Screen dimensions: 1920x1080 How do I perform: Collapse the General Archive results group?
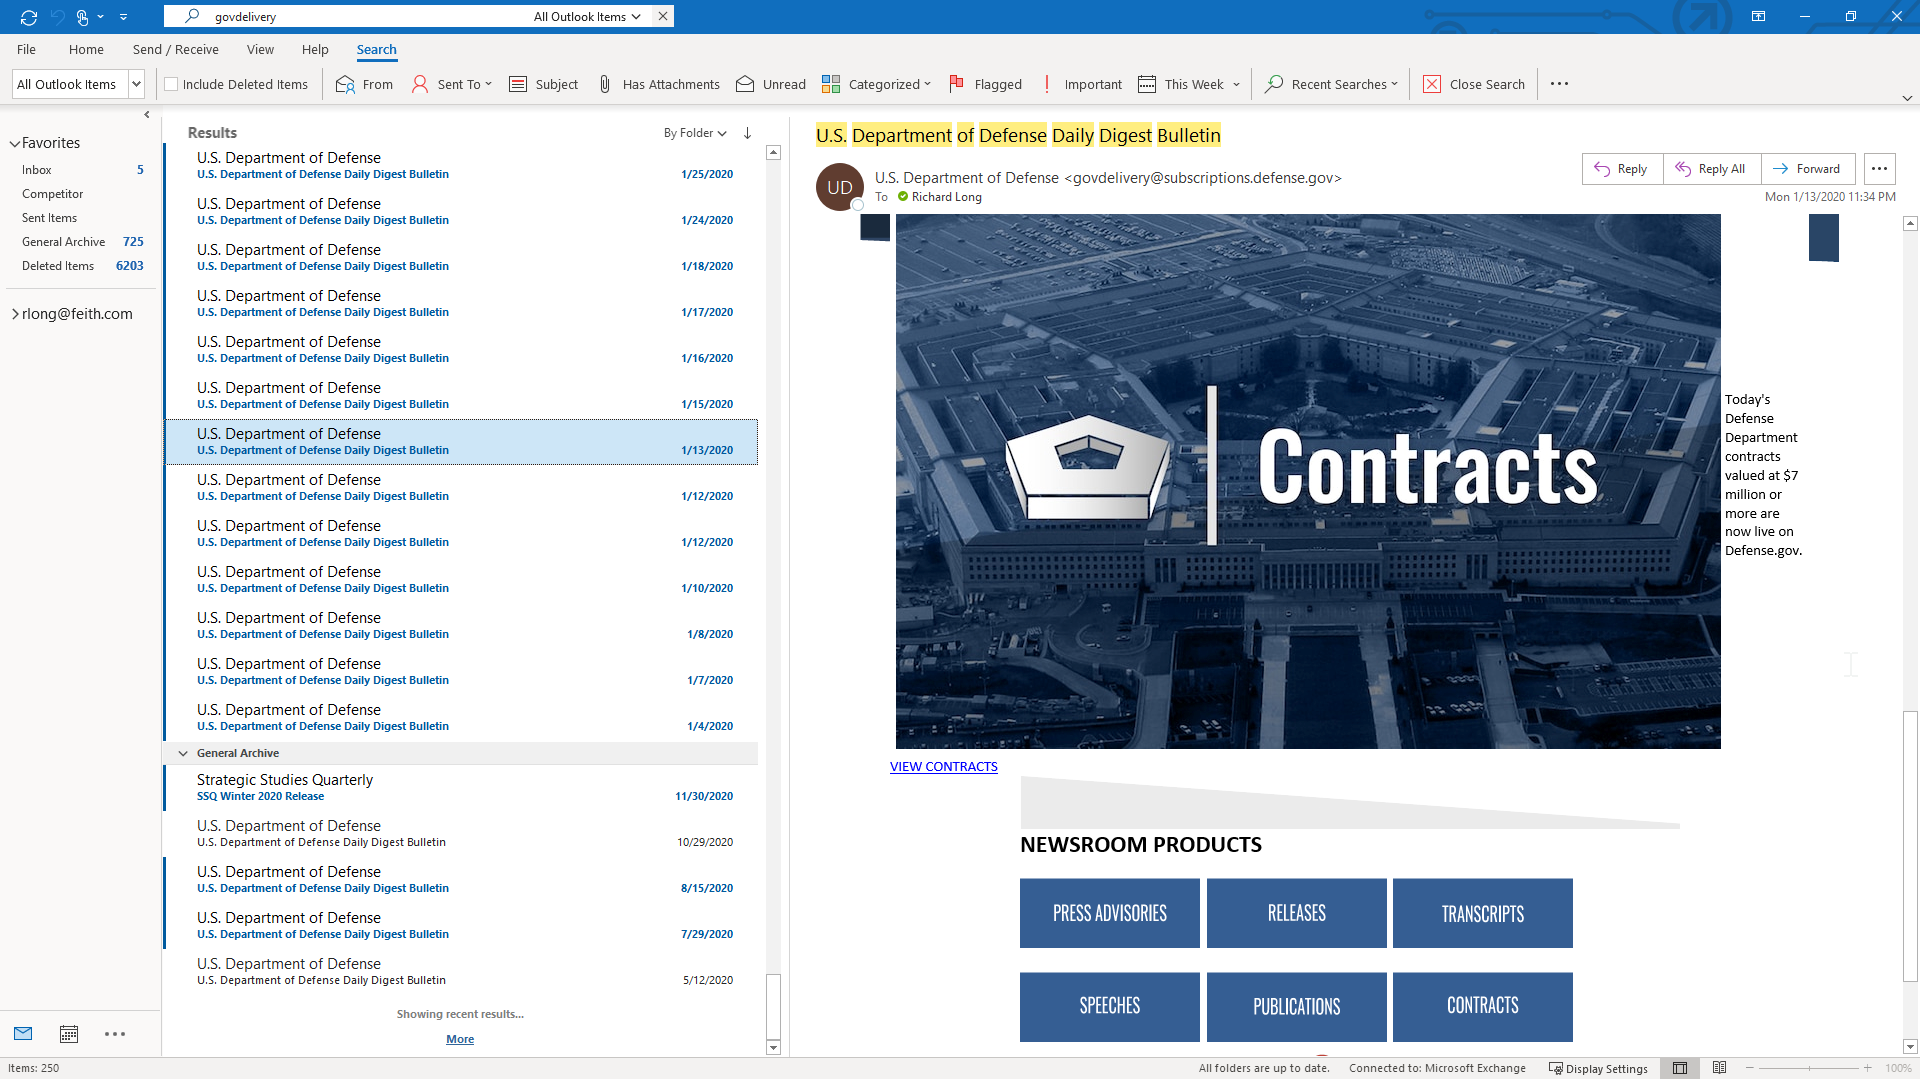coord(183,753)
